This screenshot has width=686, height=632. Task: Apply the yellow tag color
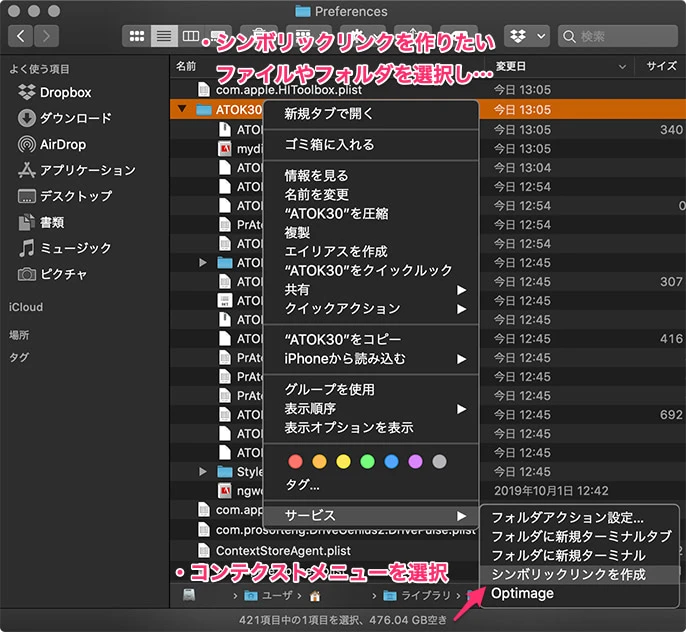coord(343,461)
